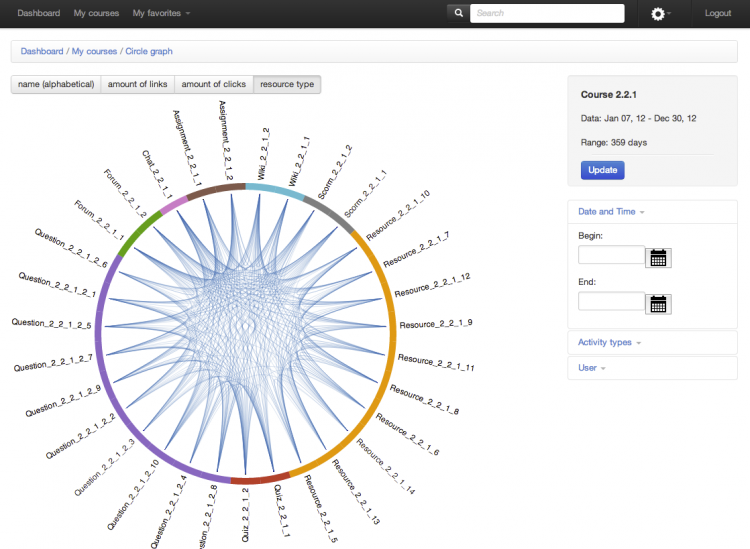
Task: Select the resource type sorting option
Action: click(x=287, y=84)
